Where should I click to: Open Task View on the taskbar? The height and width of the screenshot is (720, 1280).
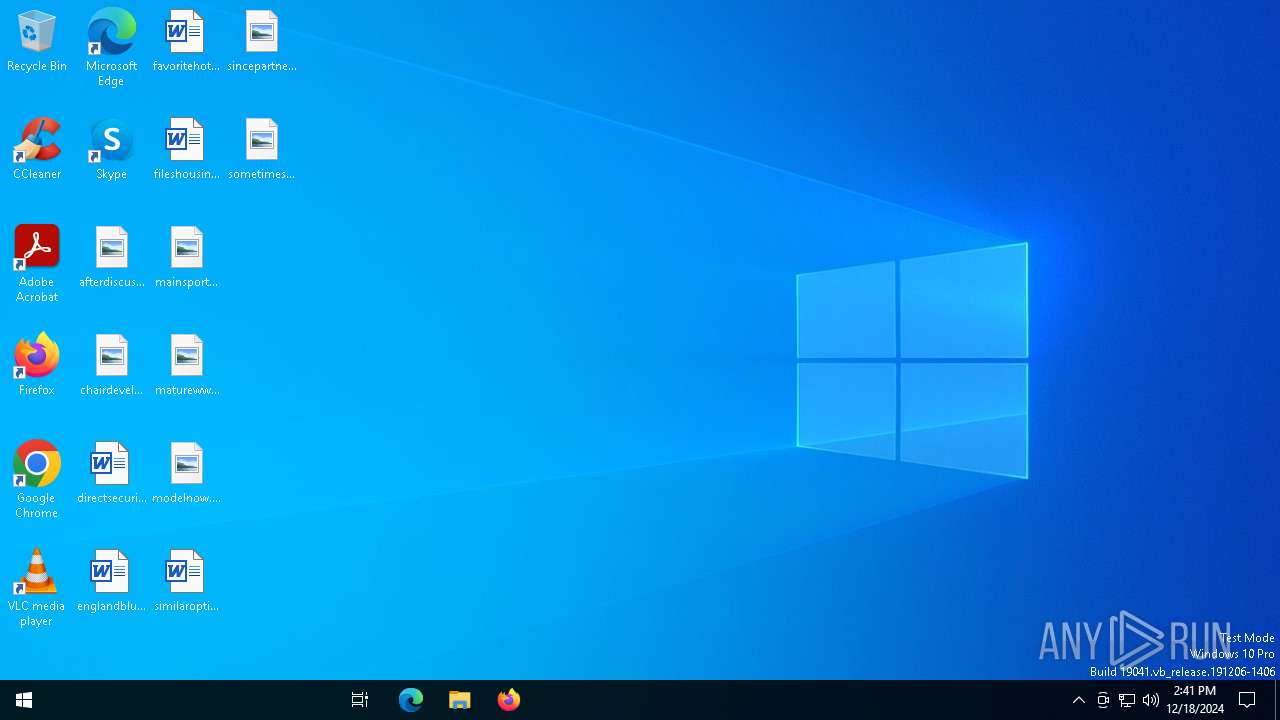(x=360, y=700)
